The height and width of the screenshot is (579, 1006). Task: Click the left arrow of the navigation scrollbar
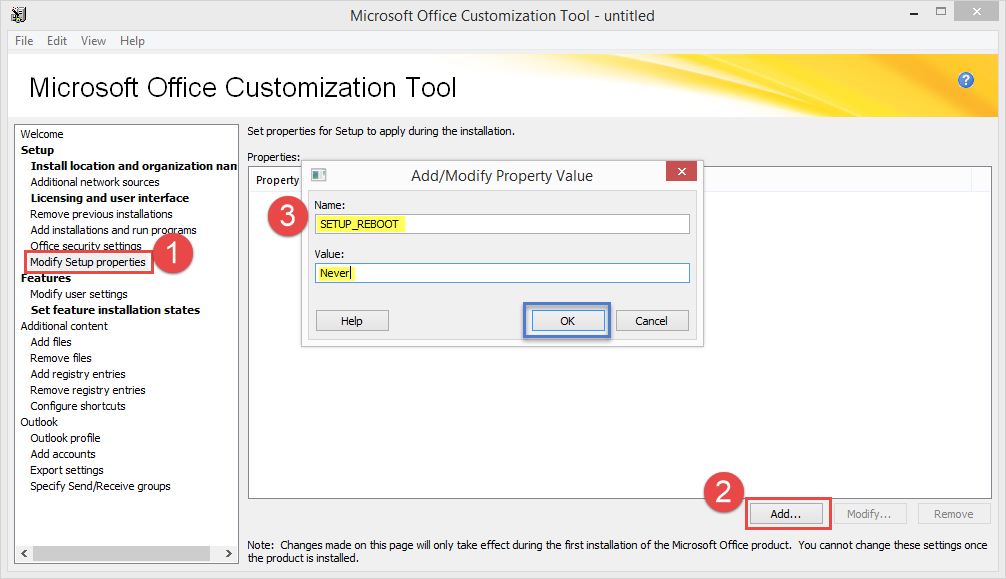[24, 553]
